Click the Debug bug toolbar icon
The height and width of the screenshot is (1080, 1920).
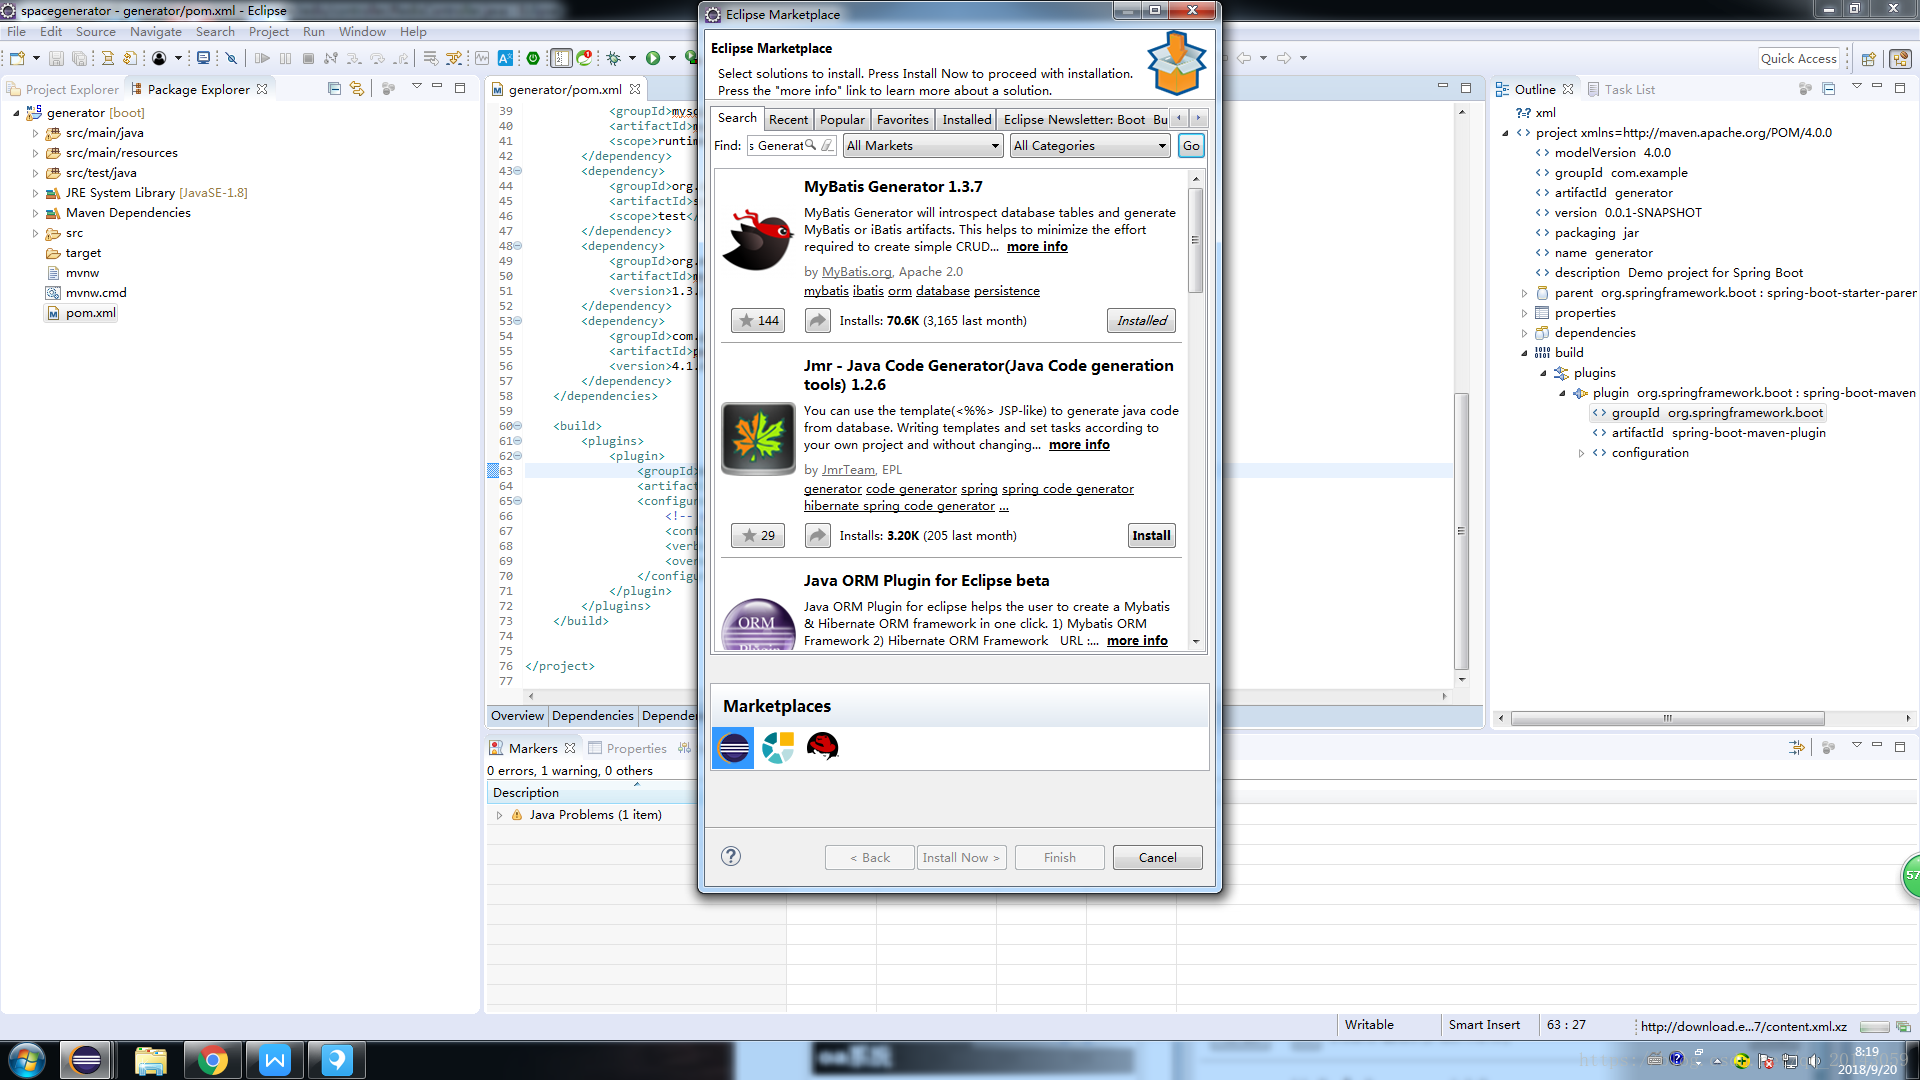[x=613, y=58]
